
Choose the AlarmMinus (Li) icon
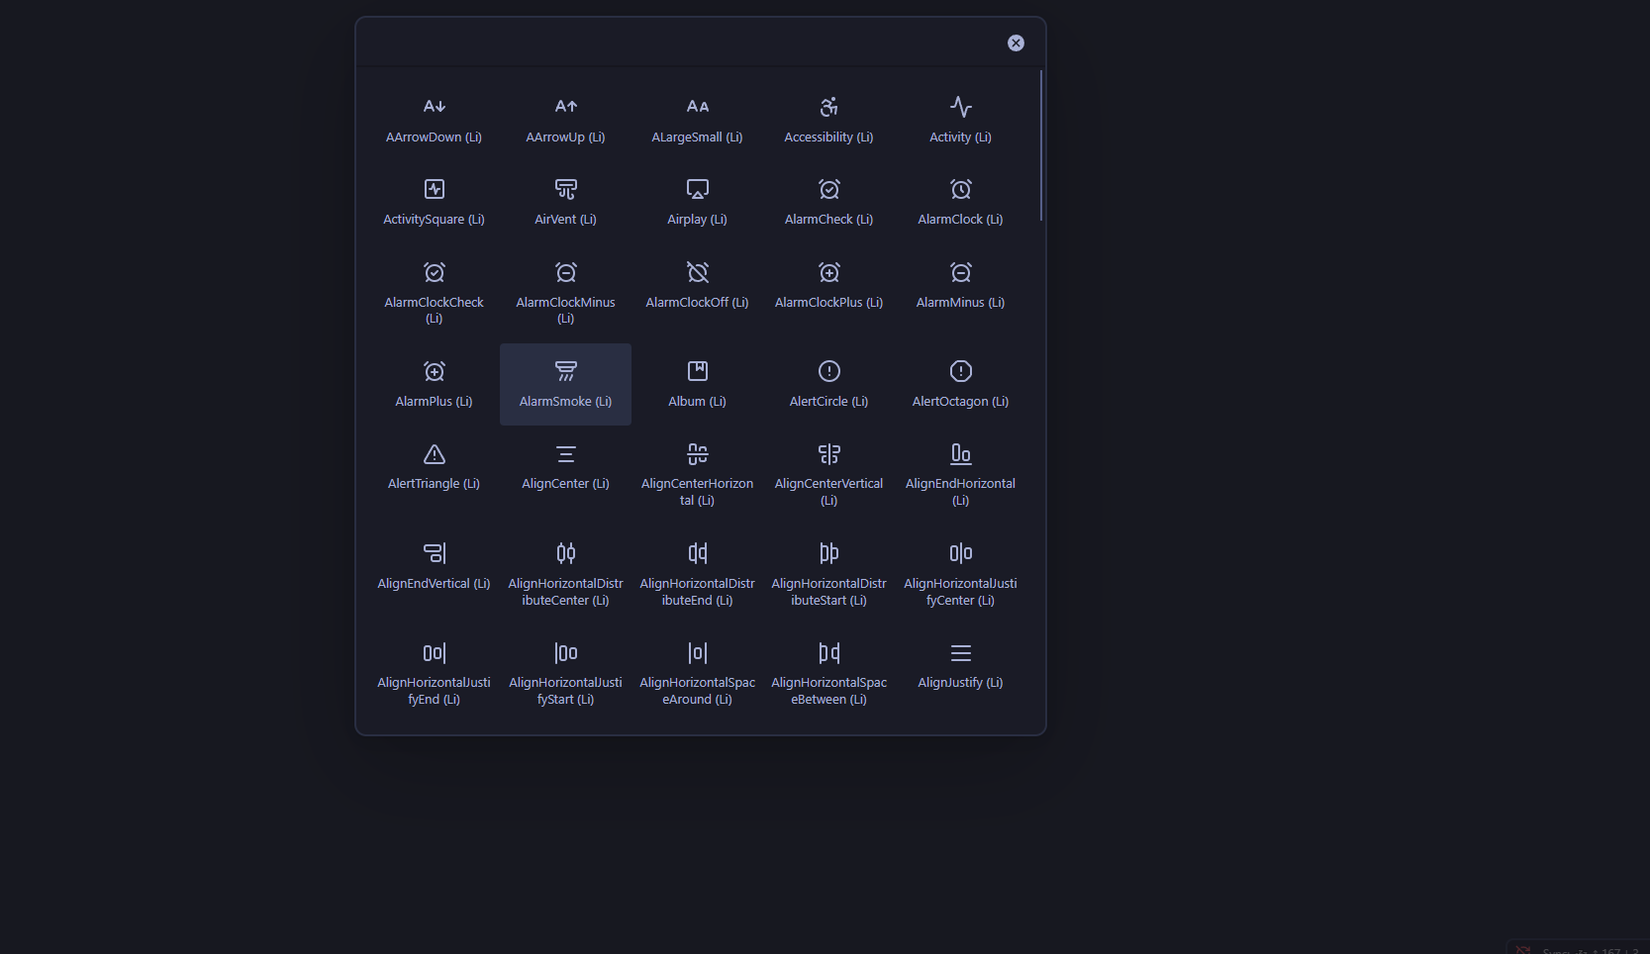961,272
